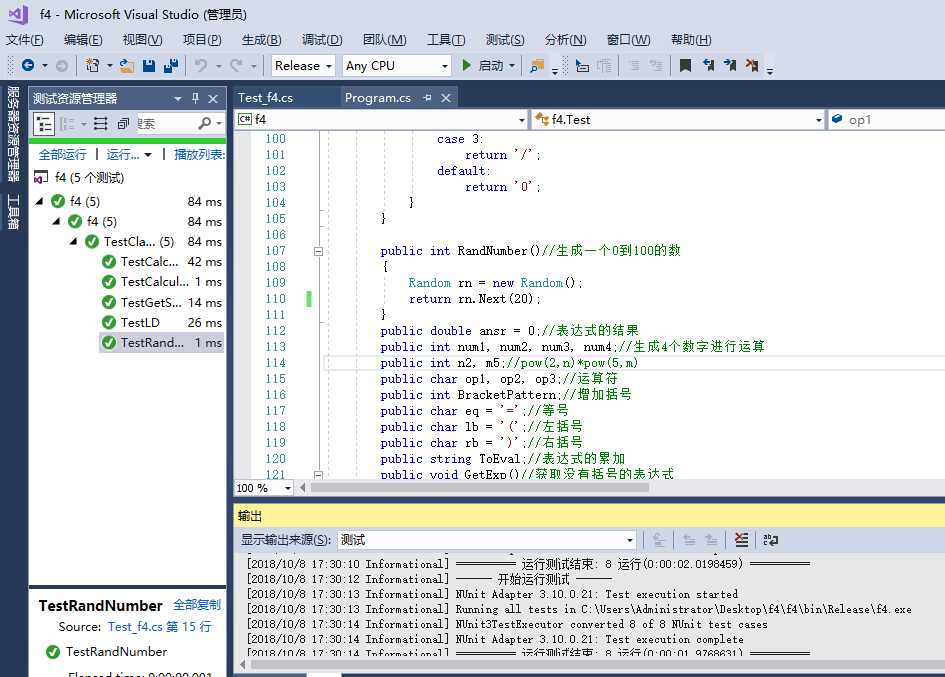This screenshot has width=945, height=677.
Task: Start debugging with the green play icon
Action: [466, 65]
